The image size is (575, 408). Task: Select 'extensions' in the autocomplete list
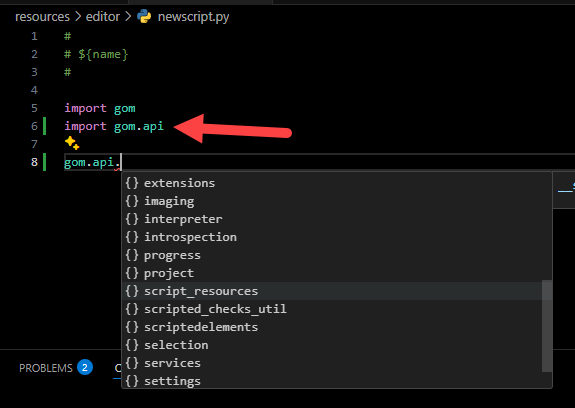(337, 183)
